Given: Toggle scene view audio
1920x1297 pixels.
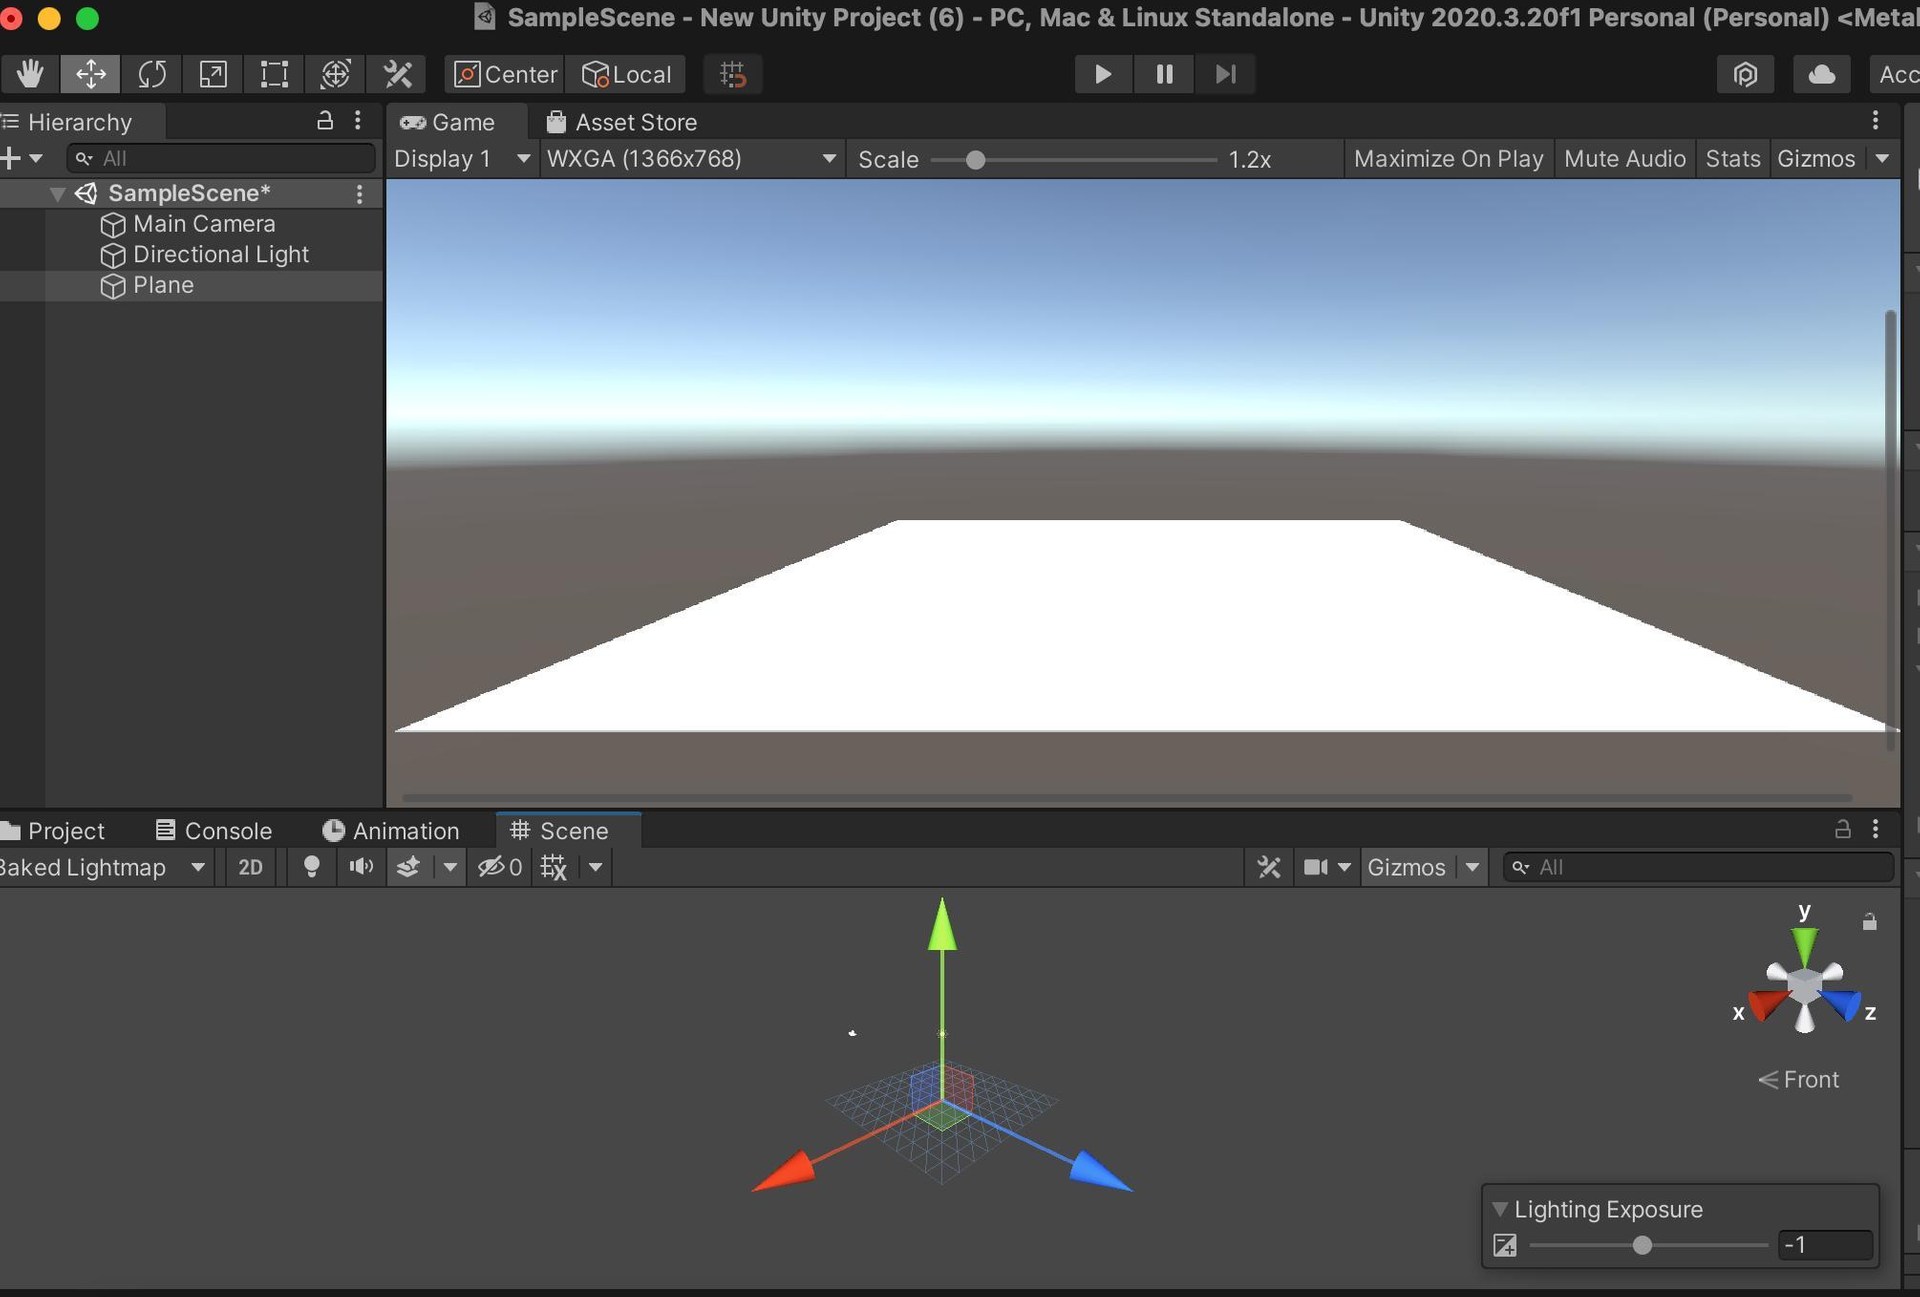Looking at the screenshot, I should [x=360, y=867].
